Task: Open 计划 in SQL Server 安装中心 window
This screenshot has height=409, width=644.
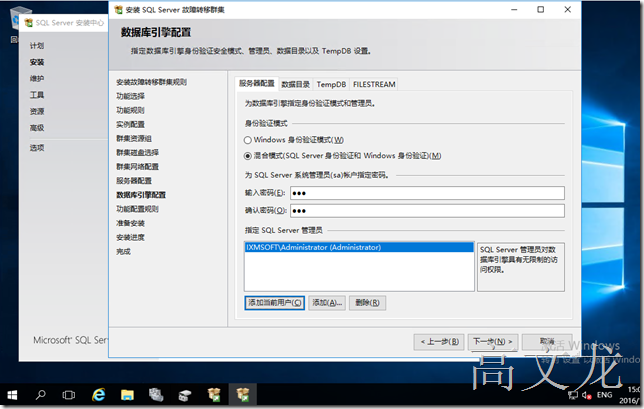Action: click(x=37, y=46)
